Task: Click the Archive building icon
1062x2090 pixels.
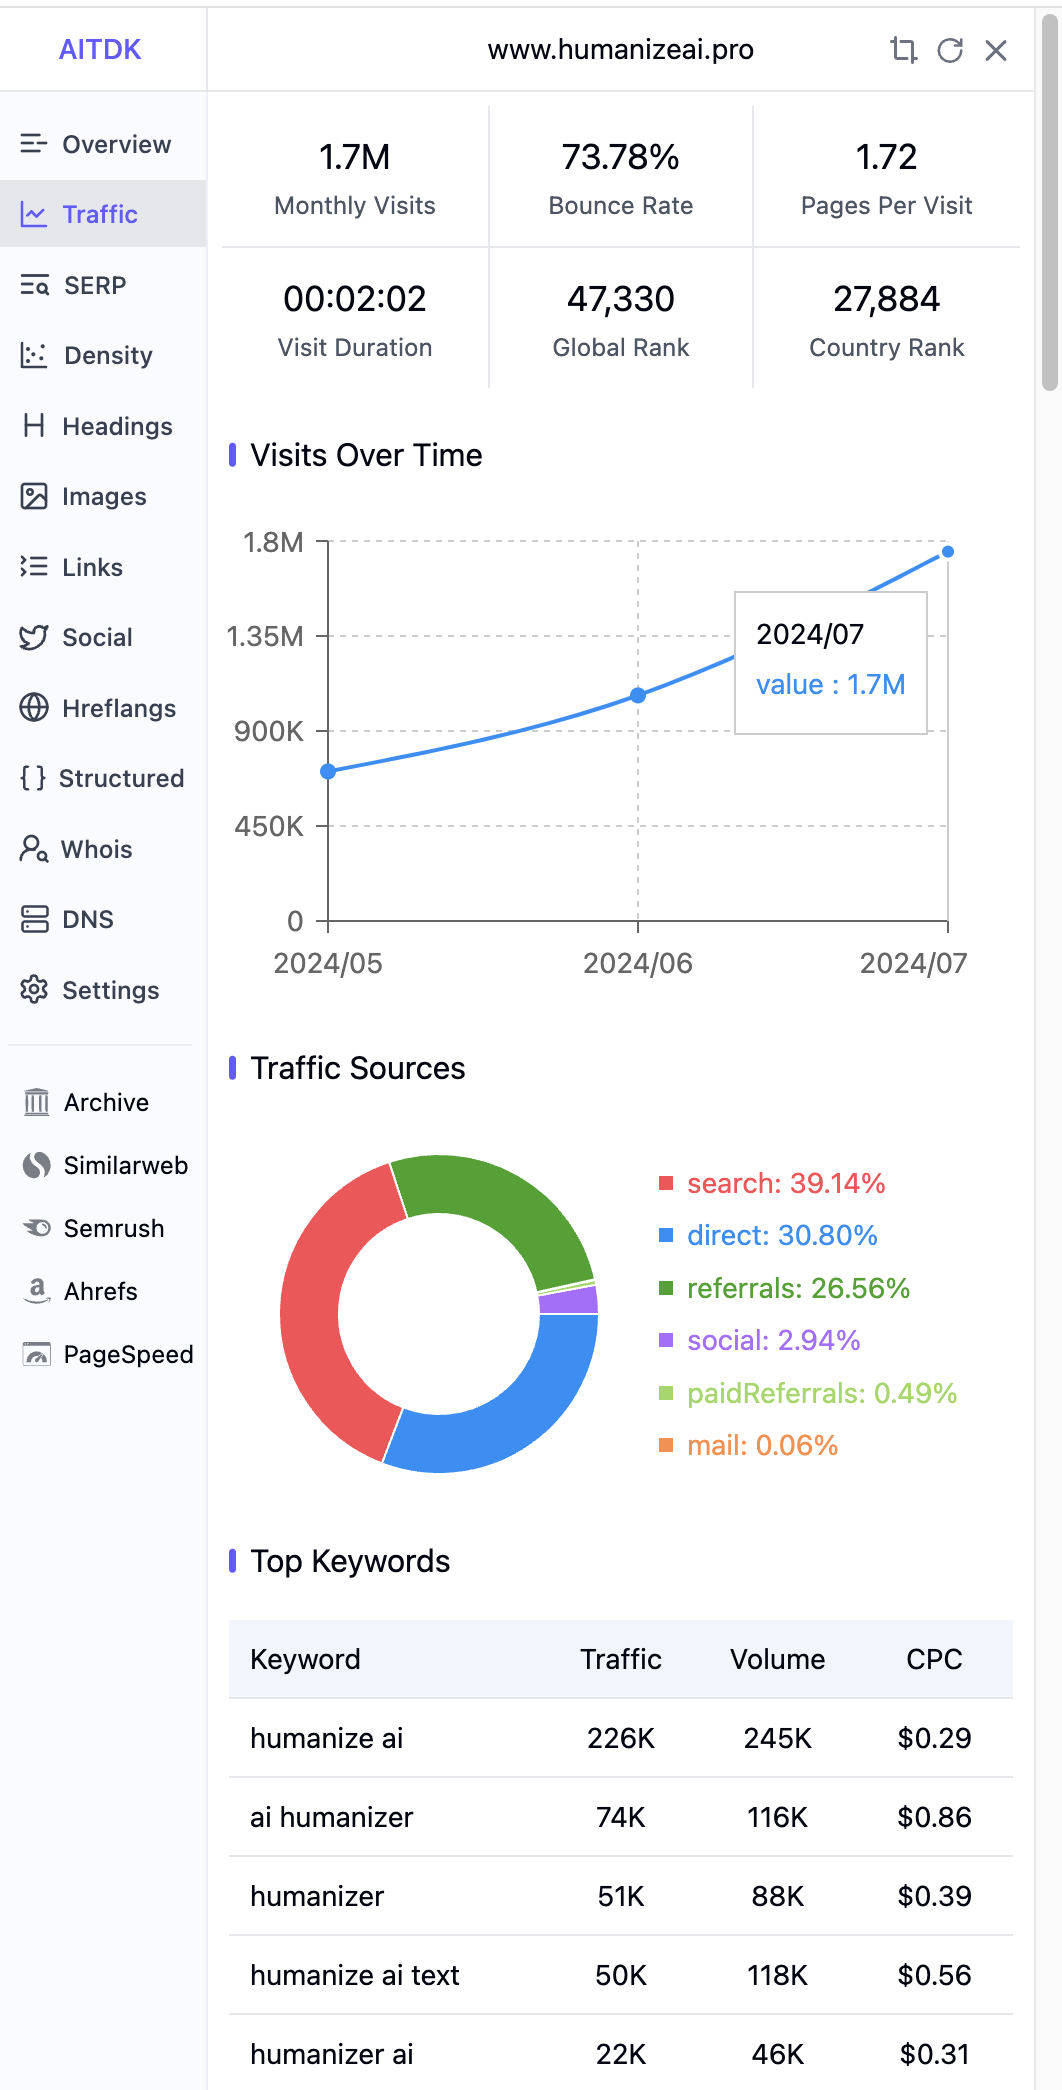Action: coord(37,1102)
